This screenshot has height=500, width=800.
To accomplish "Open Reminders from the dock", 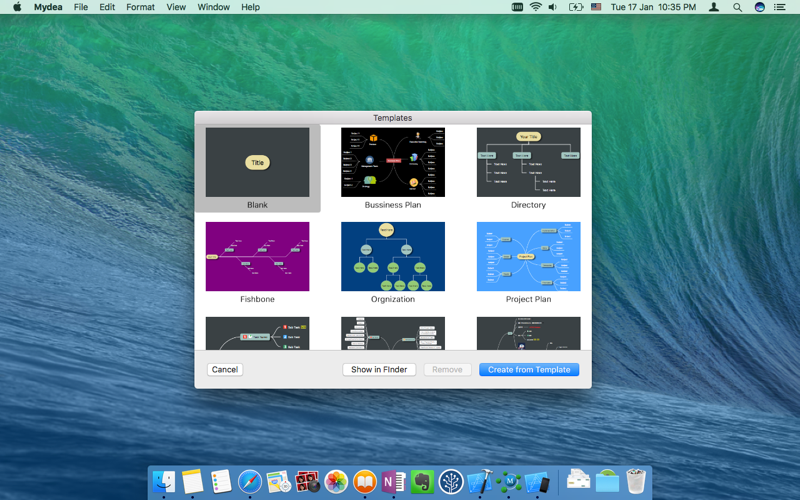I will click(221, 482).
